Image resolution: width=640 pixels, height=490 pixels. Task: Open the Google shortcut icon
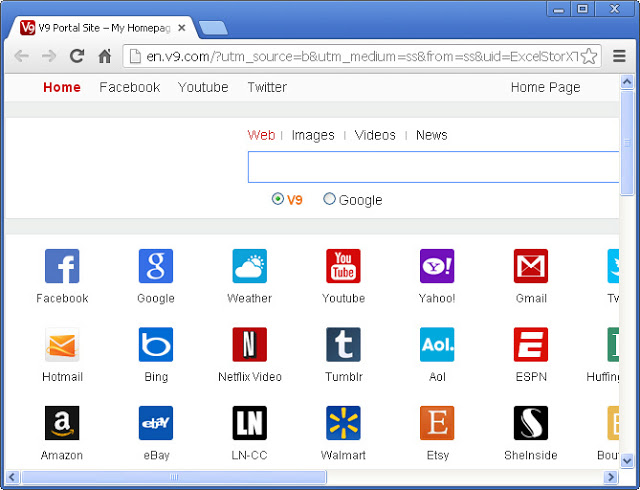tap(156, 266)
